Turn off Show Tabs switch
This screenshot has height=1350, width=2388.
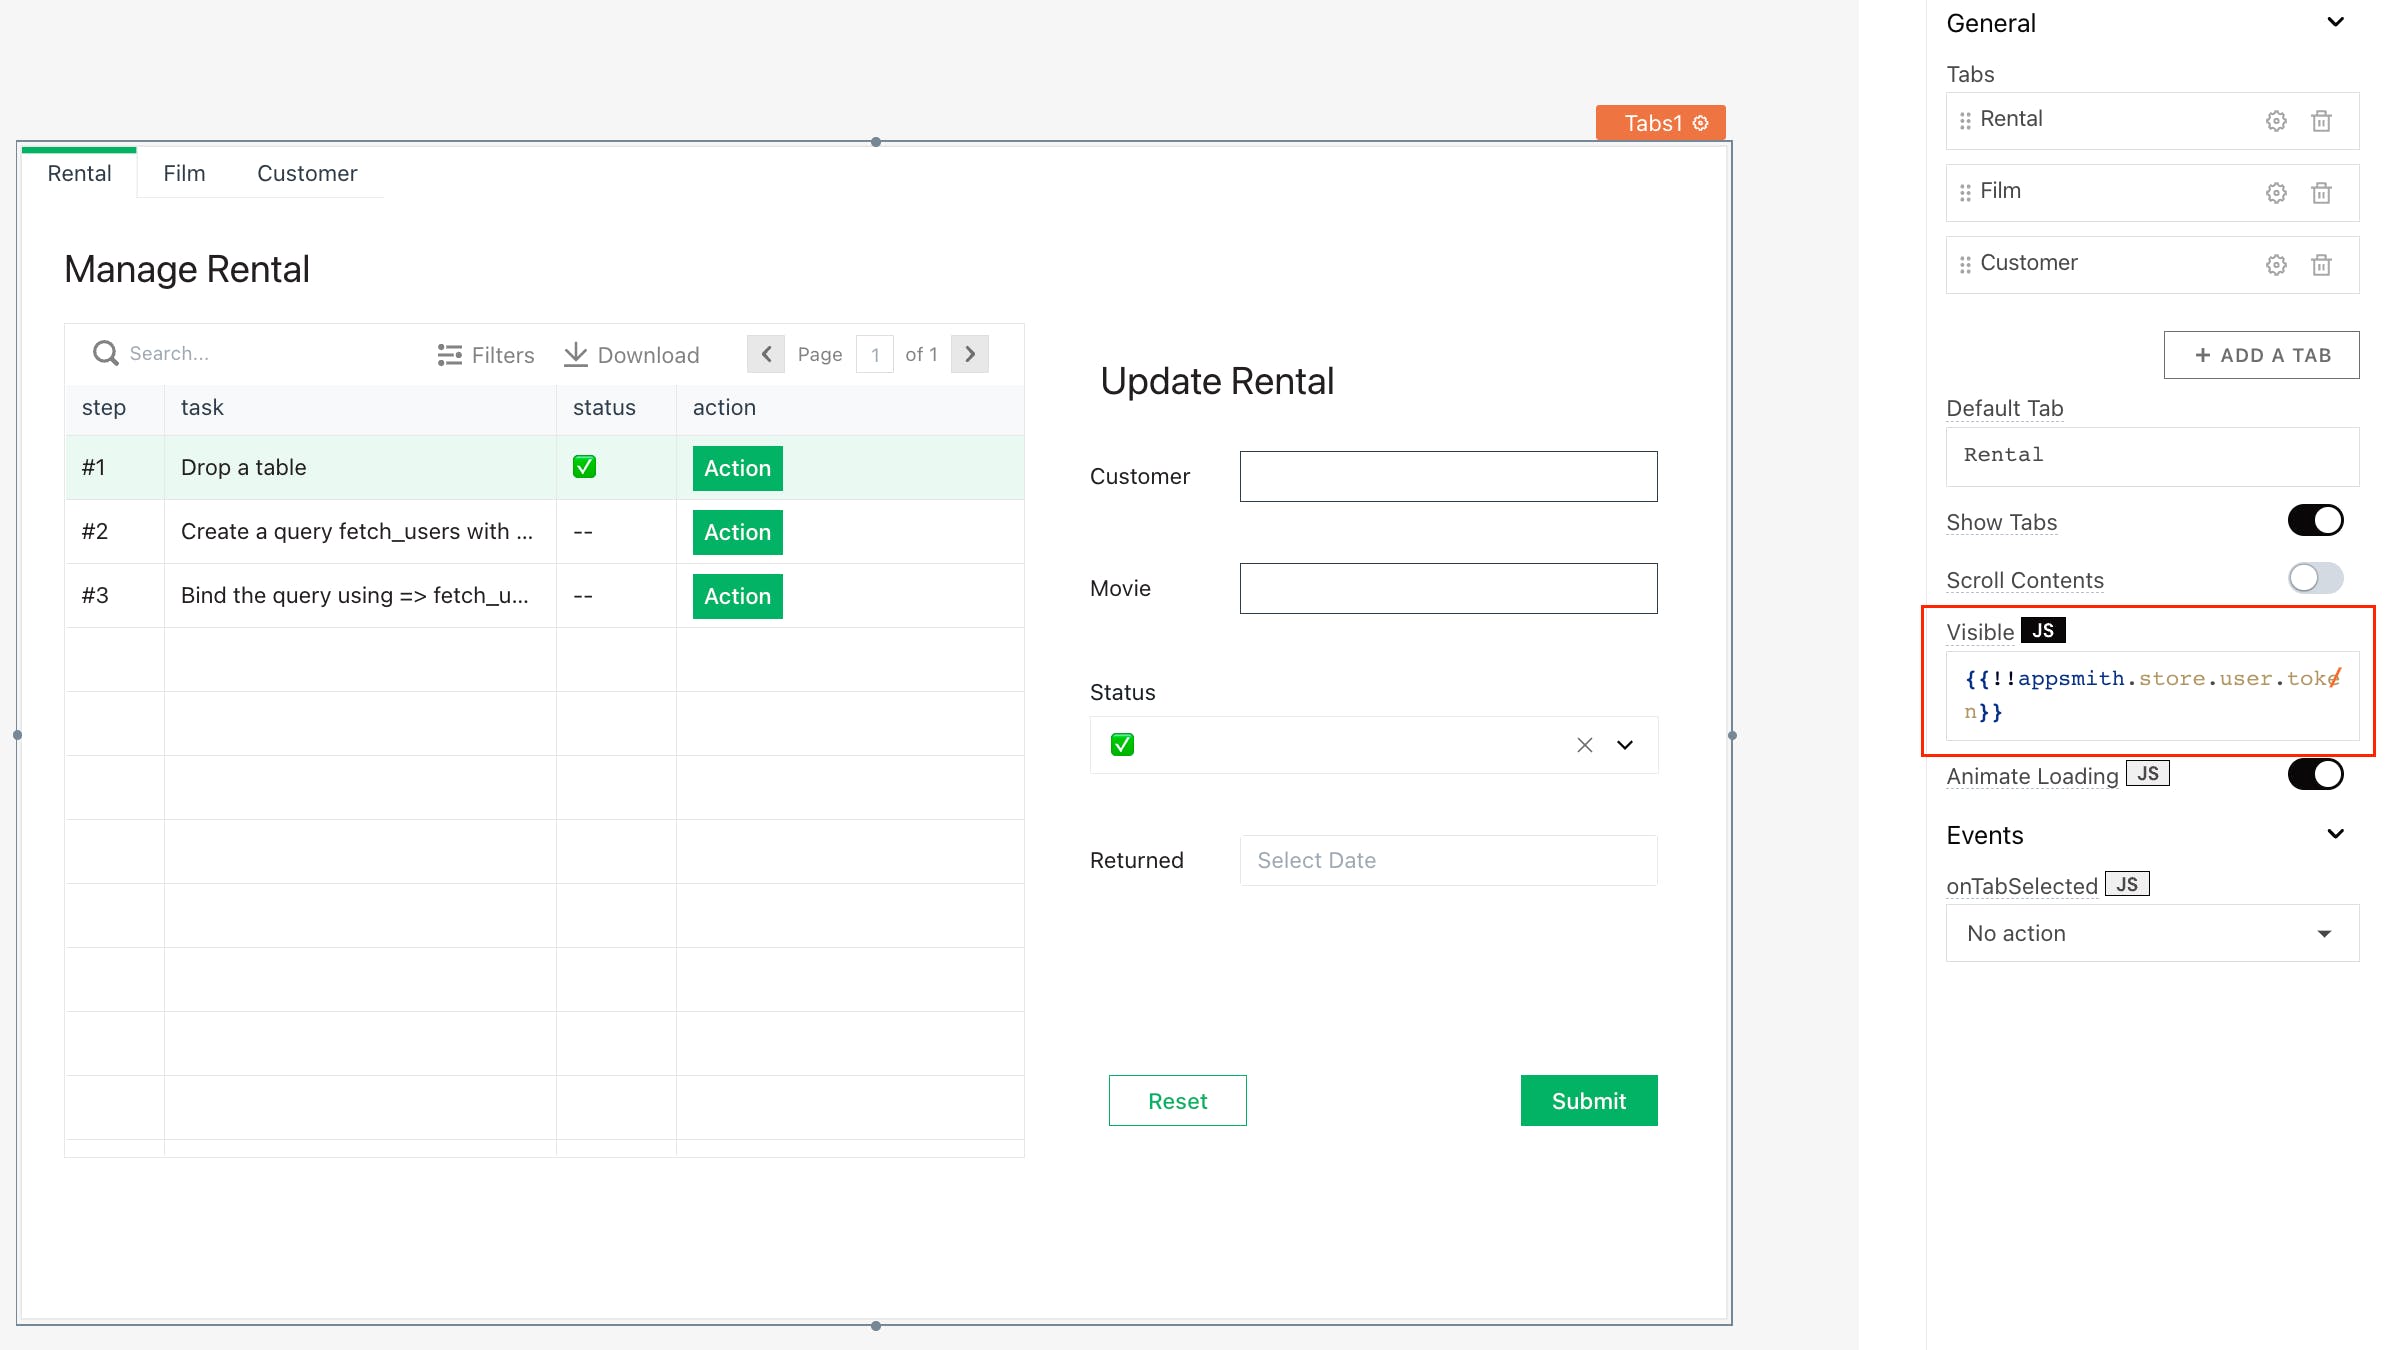click(2315, 521)
